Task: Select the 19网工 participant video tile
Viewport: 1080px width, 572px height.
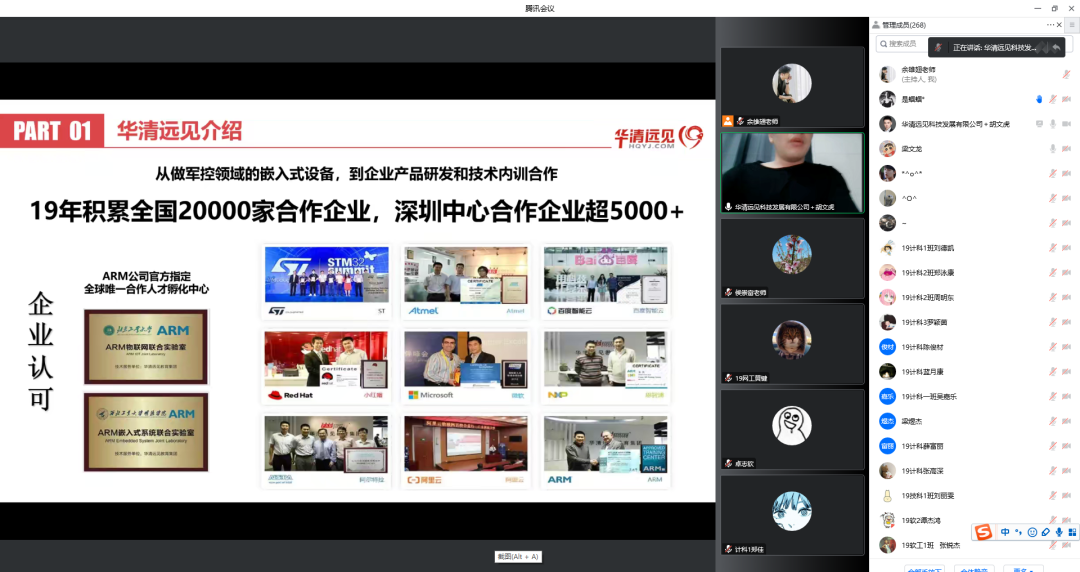Action: pyautogui.click(x=792, y=343)
